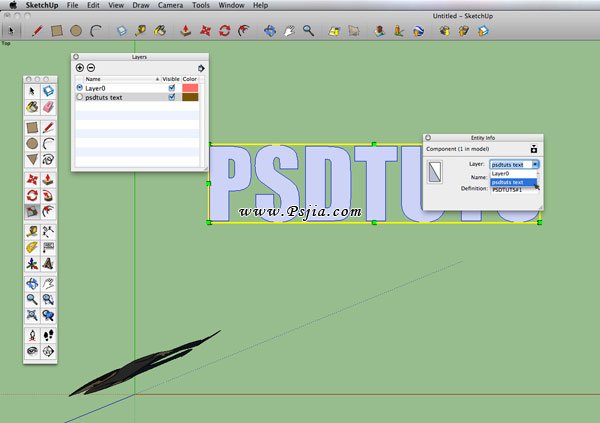The image size is (600, 423).
Task: Open the Window menu in the menu bar
Action: [x=232, y=5]
